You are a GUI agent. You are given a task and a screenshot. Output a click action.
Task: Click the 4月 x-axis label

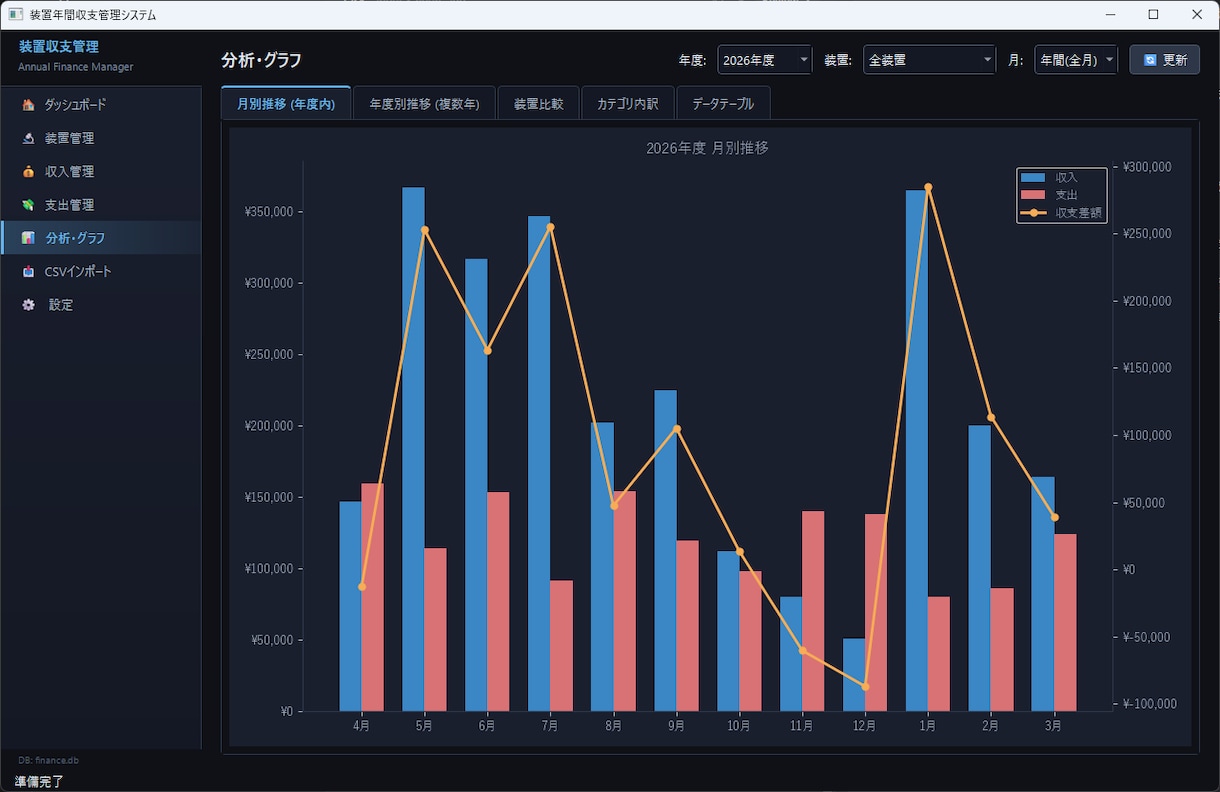coord(361,726)
